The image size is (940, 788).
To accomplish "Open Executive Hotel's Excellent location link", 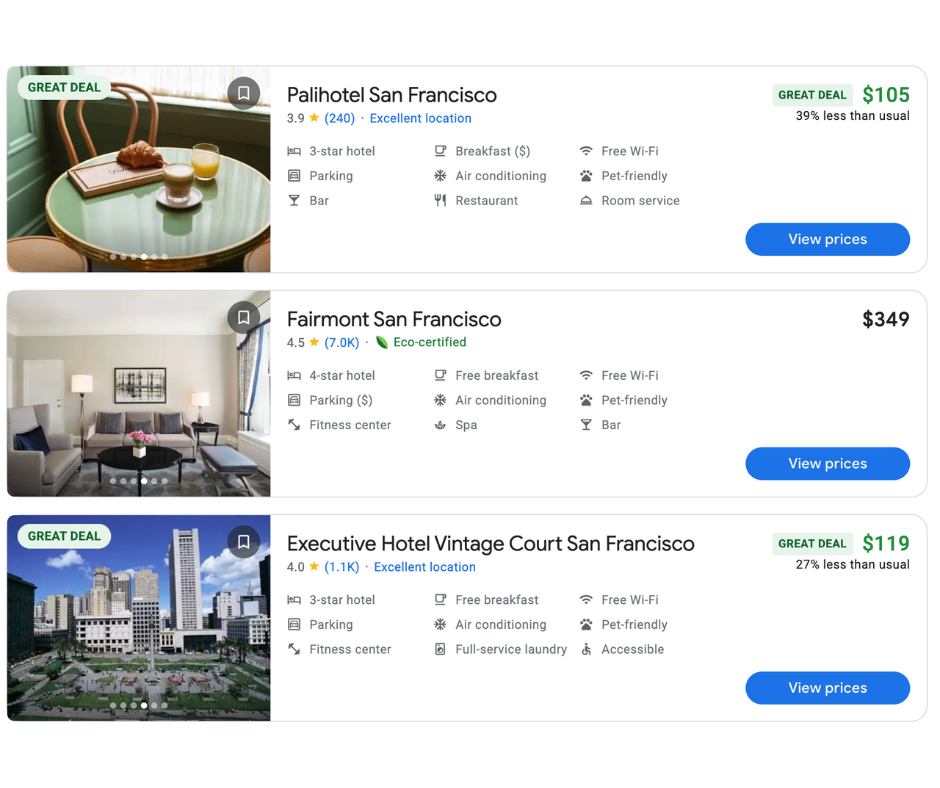I will pos(424,567).
